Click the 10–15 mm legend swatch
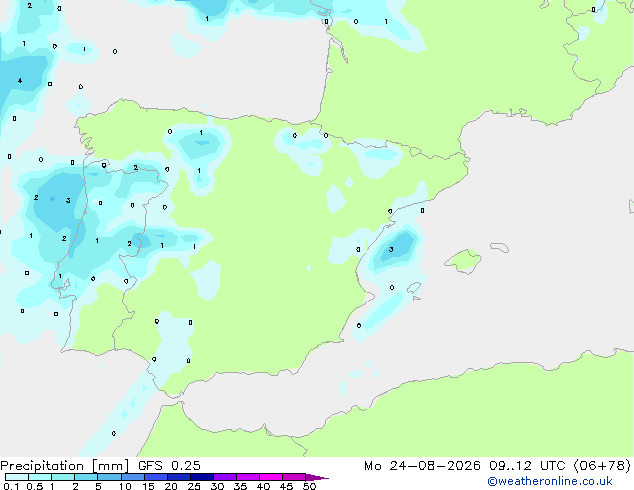This screenshot has width=634, height=490. 132,477
